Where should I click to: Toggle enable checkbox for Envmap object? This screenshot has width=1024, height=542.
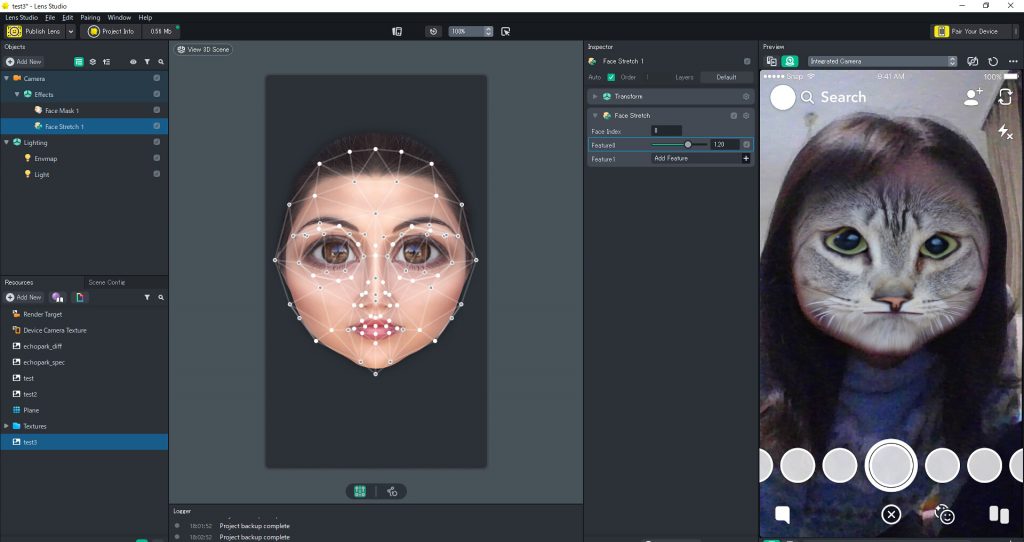[x=157, y=158]
